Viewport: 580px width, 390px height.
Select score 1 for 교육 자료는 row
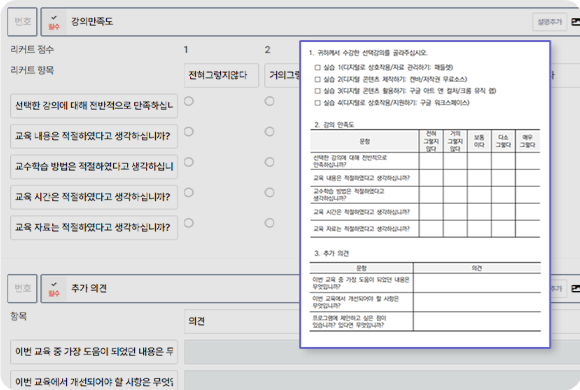tap(189, 223)
